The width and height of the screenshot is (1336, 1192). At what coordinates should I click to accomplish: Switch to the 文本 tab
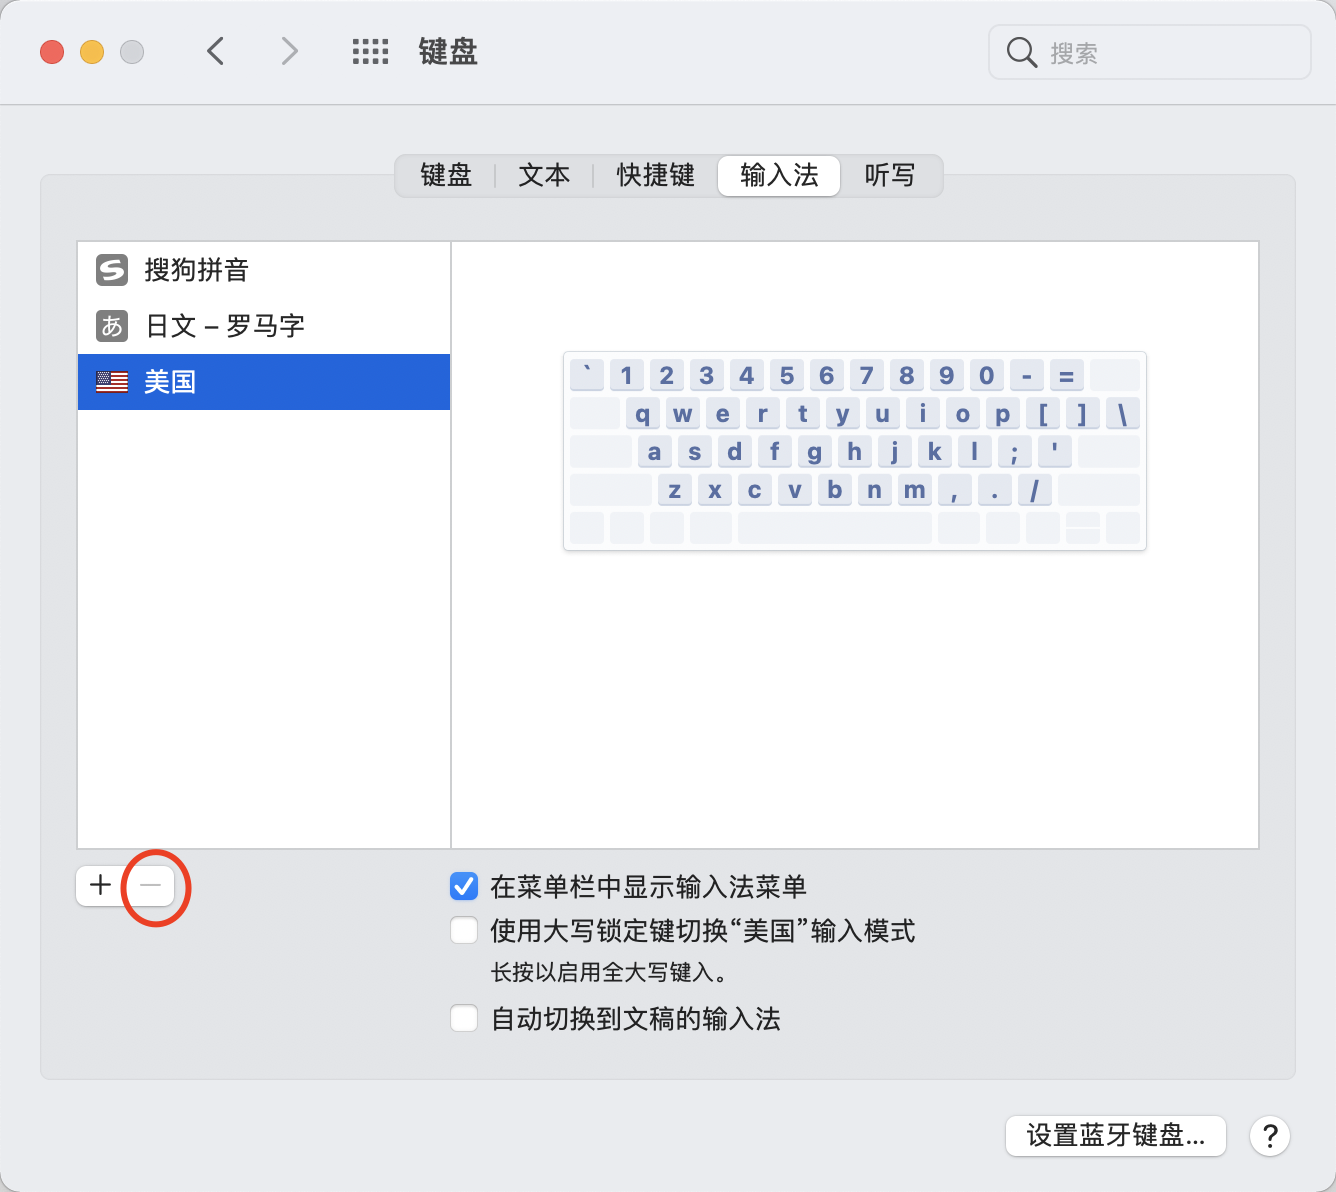[x=544, y=176]
